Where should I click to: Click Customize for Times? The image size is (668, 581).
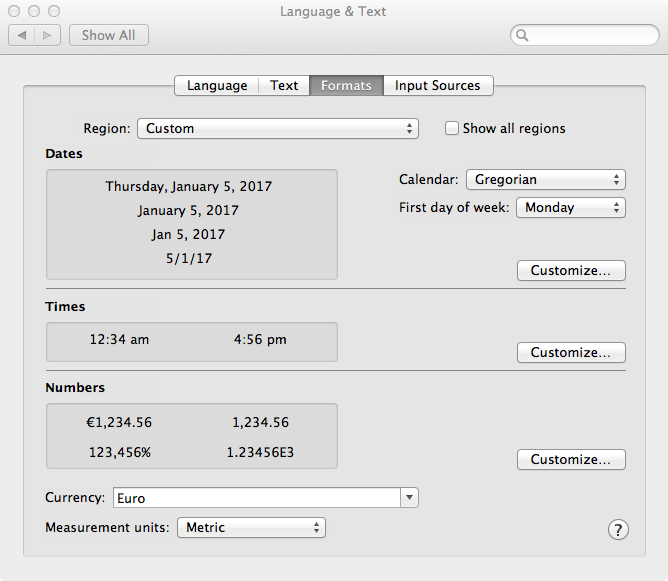(x=571, y=353)
